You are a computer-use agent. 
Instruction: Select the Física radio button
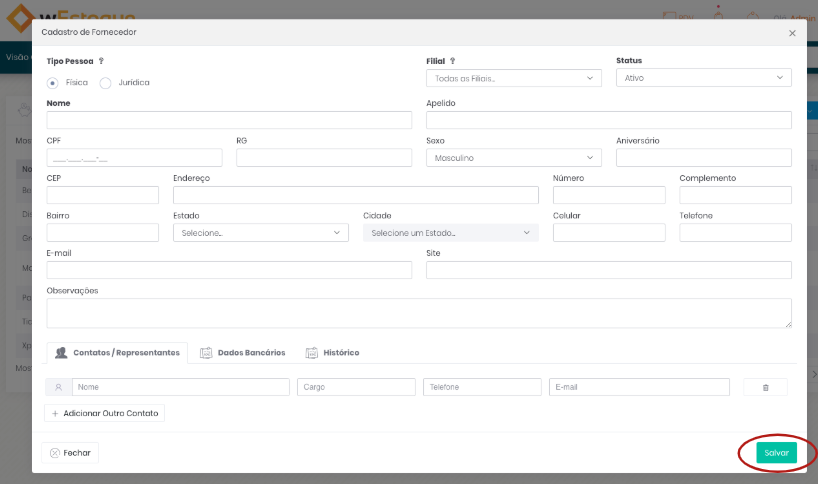tap(52, 83)
